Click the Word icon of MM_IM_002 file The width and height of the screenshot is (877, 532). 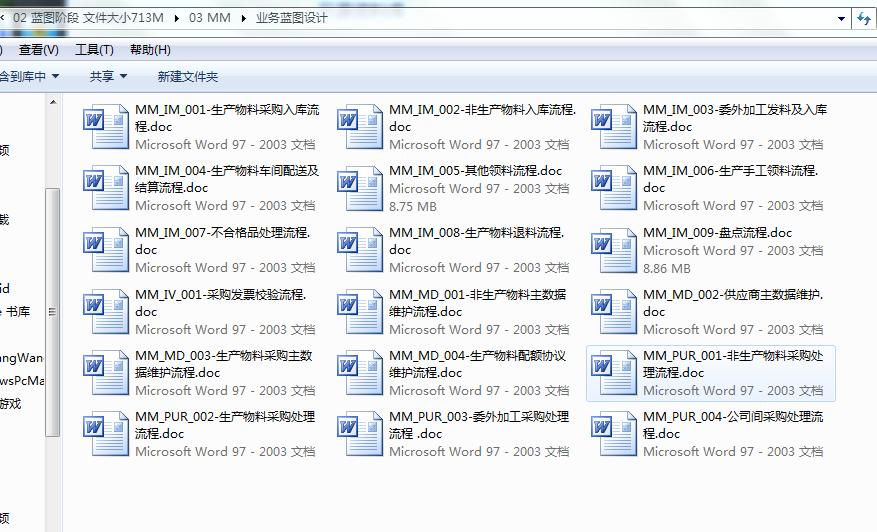click(x=360, y=126)
